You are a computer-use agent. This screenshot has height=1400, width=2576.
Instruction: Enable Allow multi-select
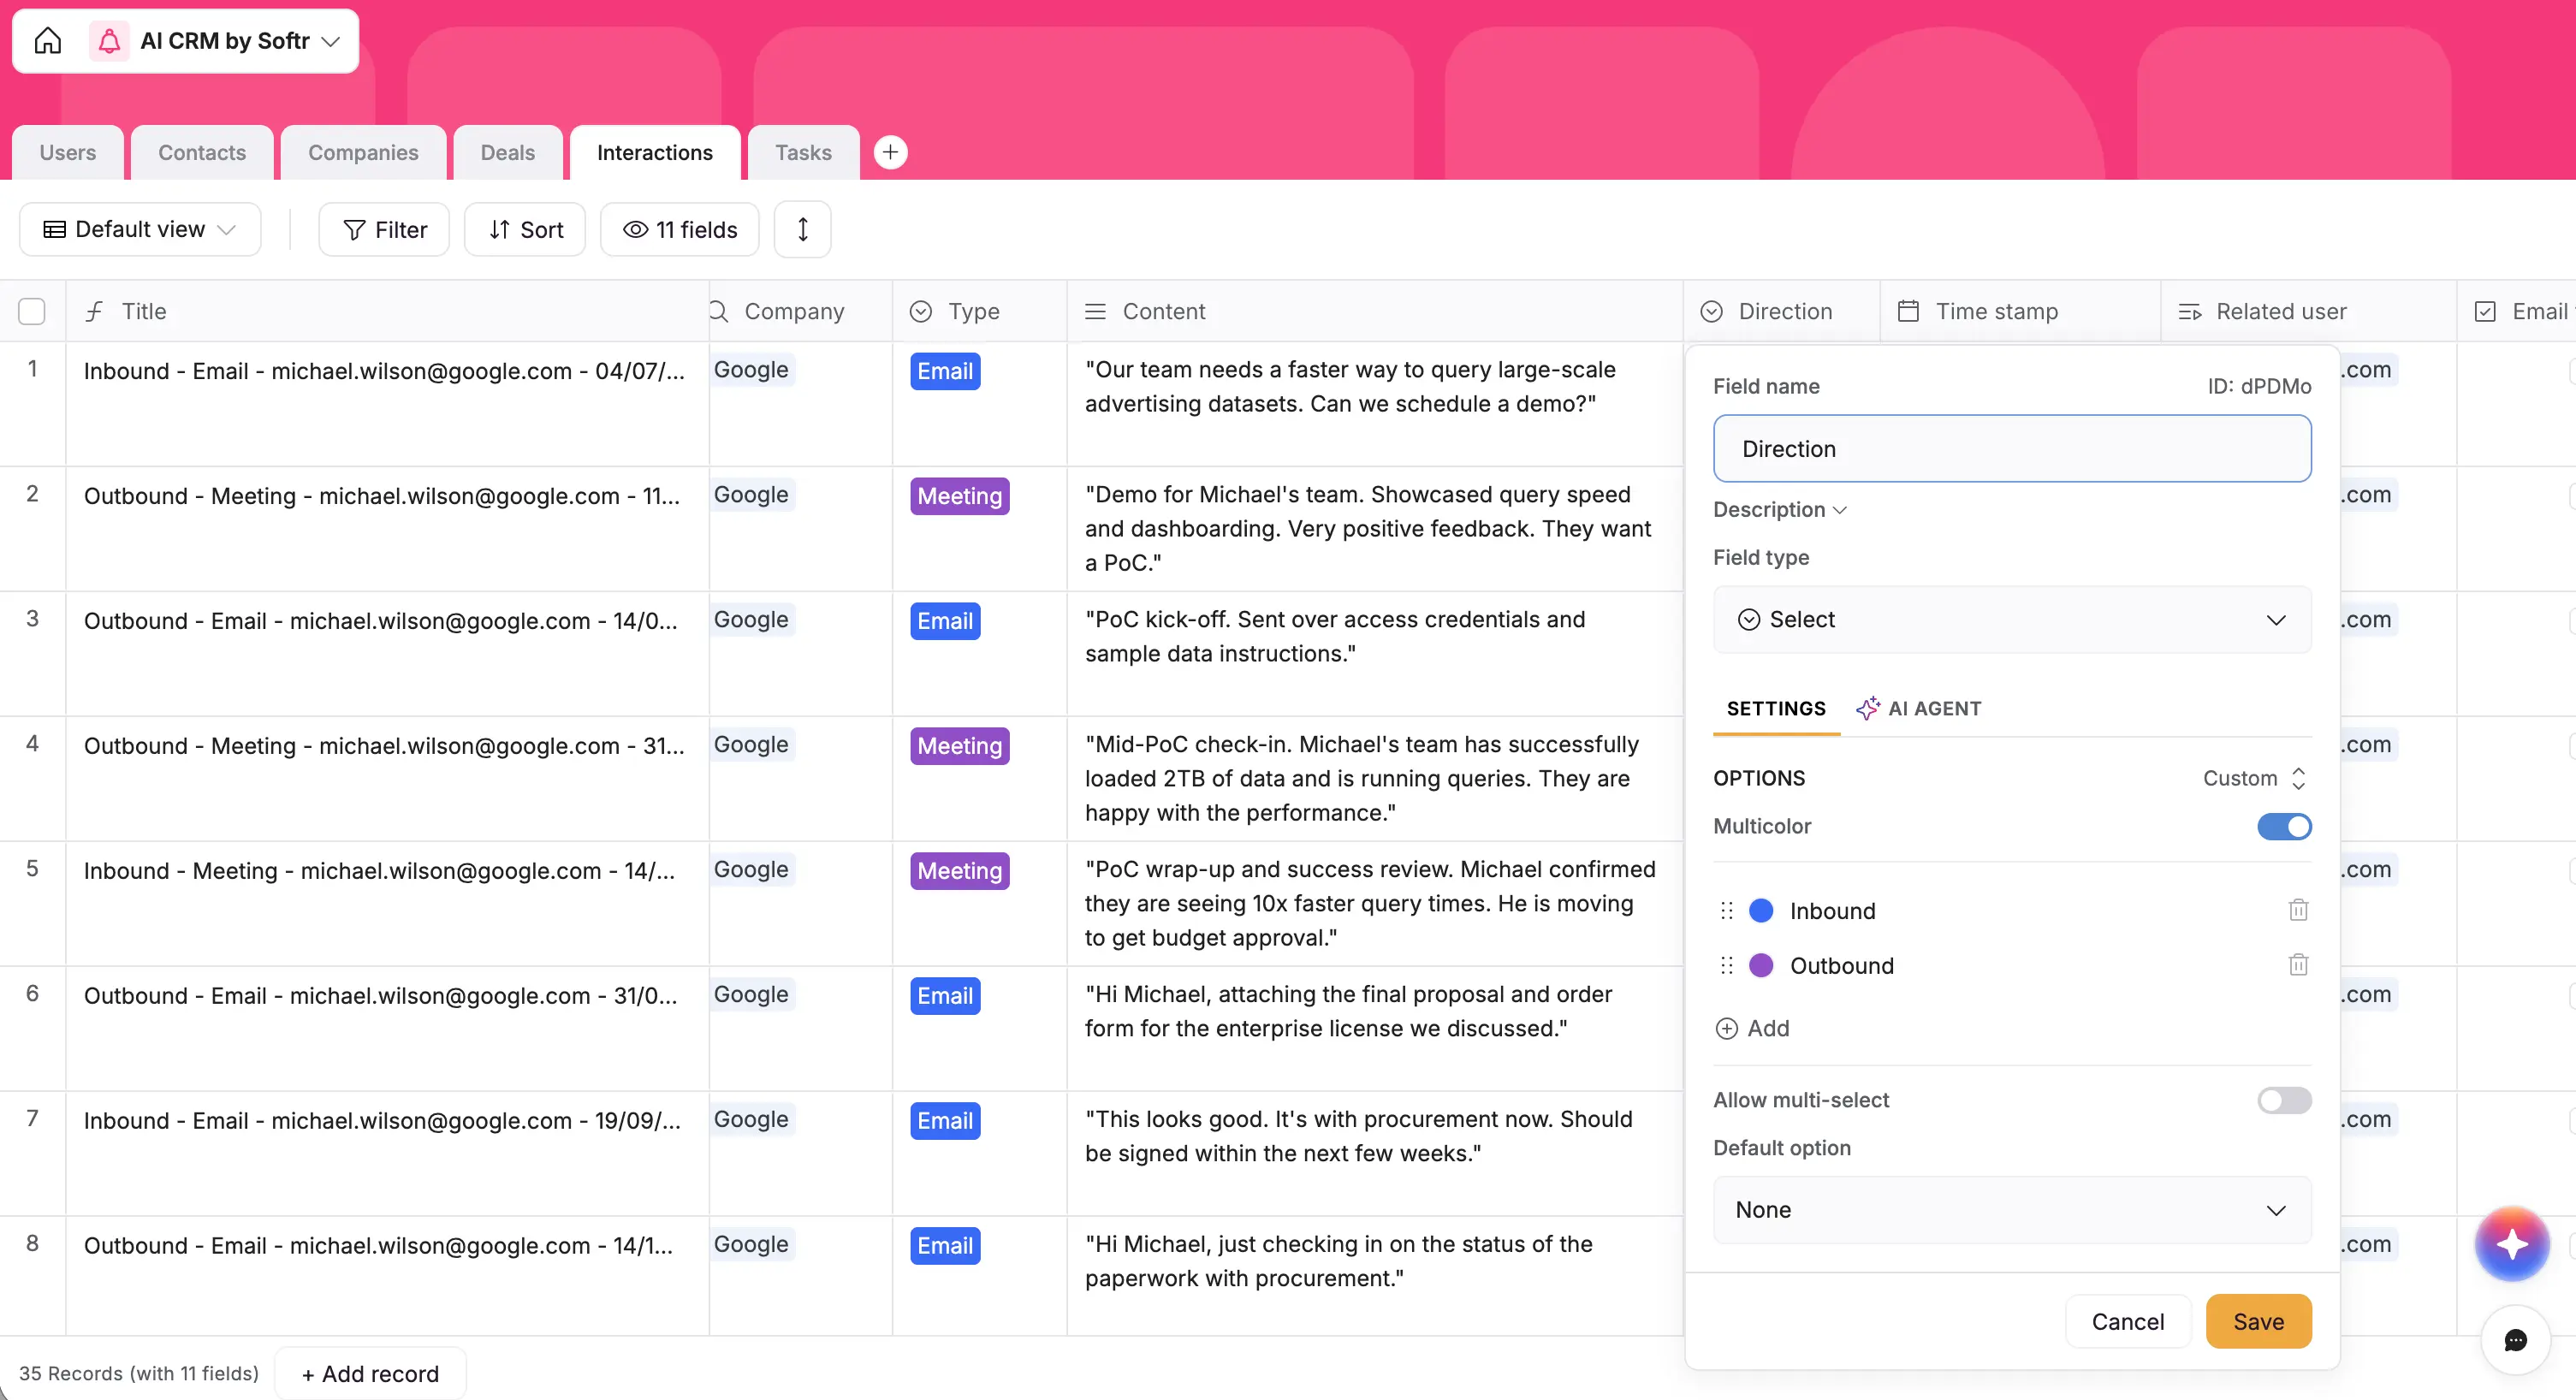[x=2284, y=1100]
